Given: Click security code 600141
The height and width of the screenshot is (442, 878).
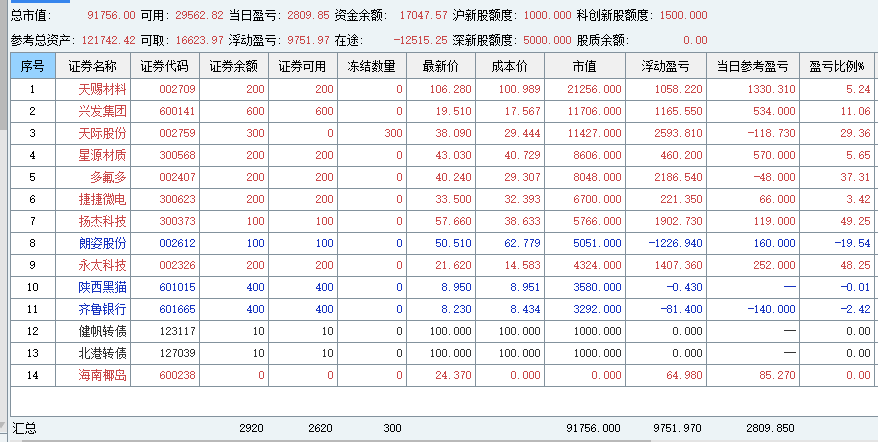Looking at the screenshot, I should (178, 111).
